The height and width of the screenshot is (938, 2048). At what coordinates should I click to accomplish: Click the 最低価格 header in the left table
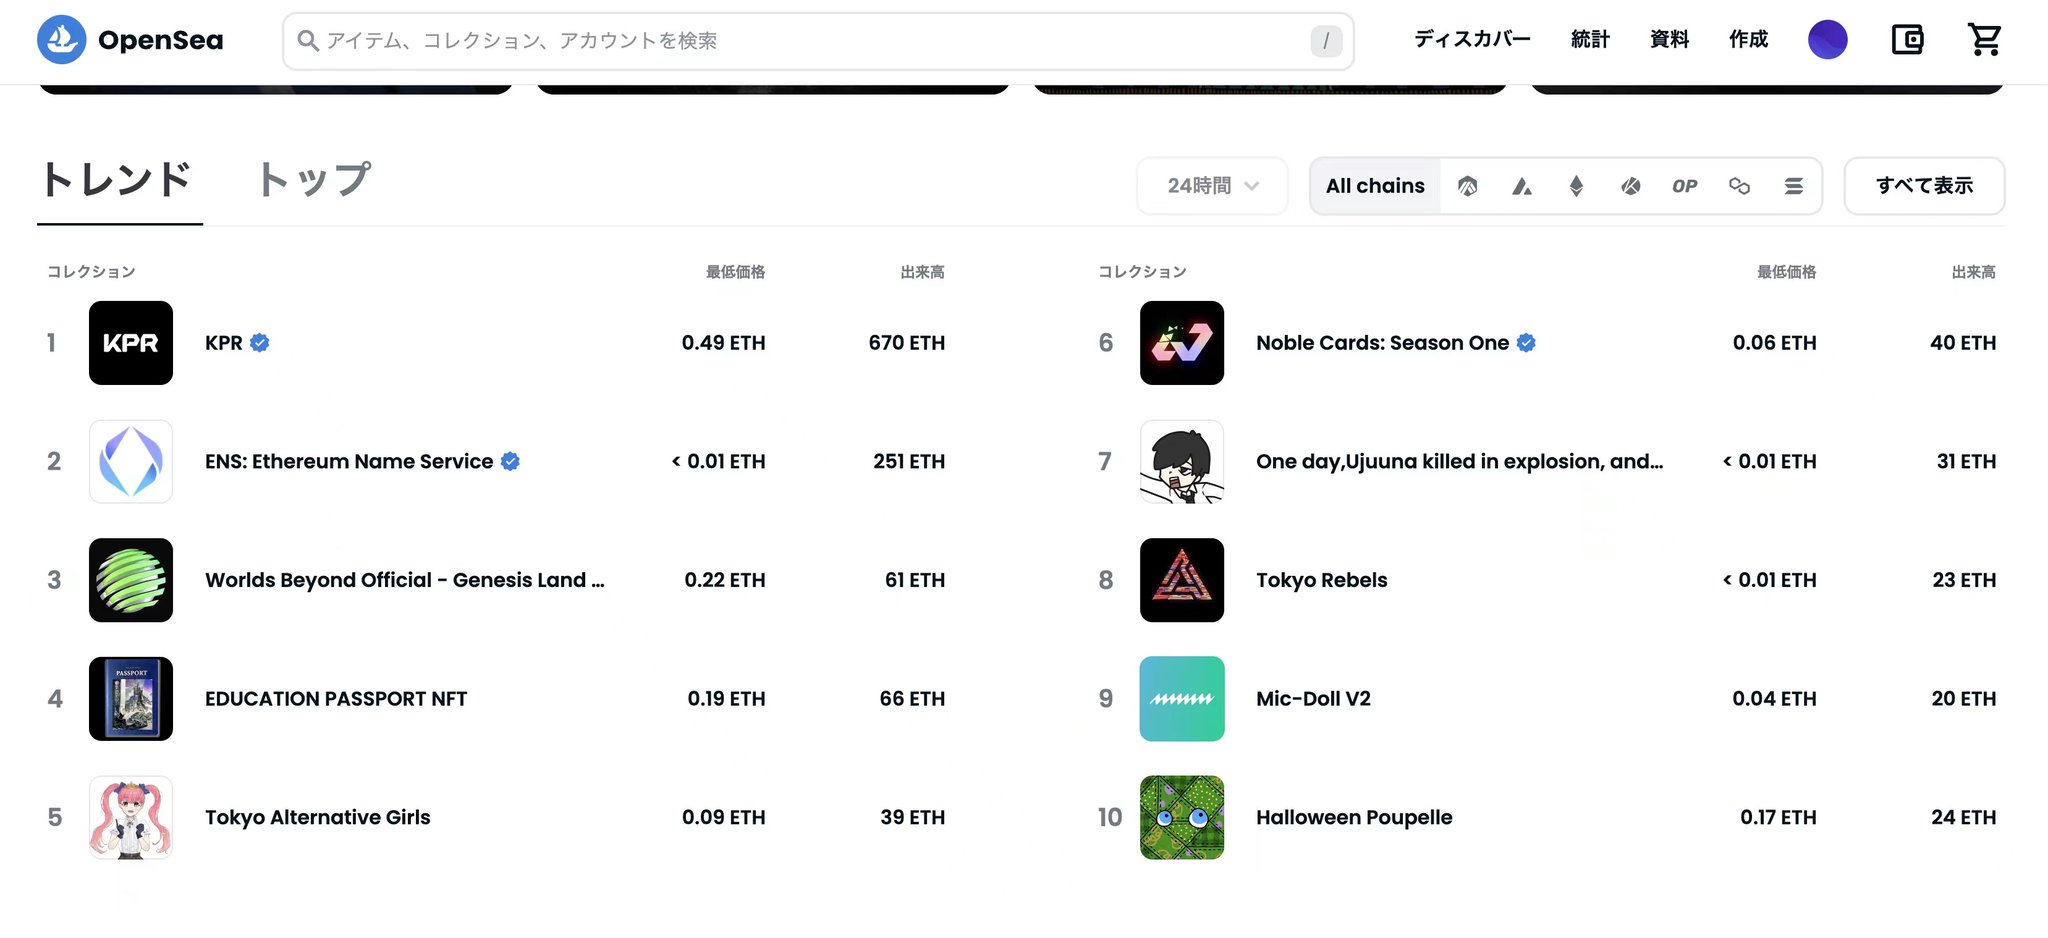736,272
